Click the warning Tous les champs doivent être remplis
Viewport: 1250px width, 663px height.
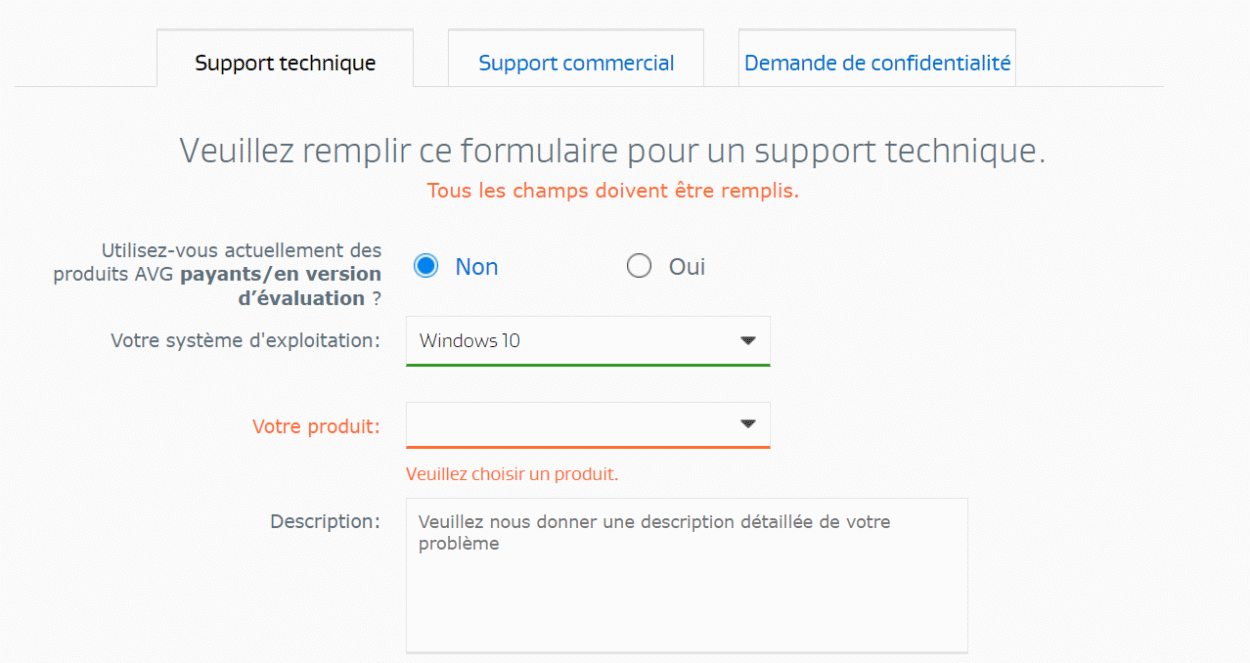[613, 190]
